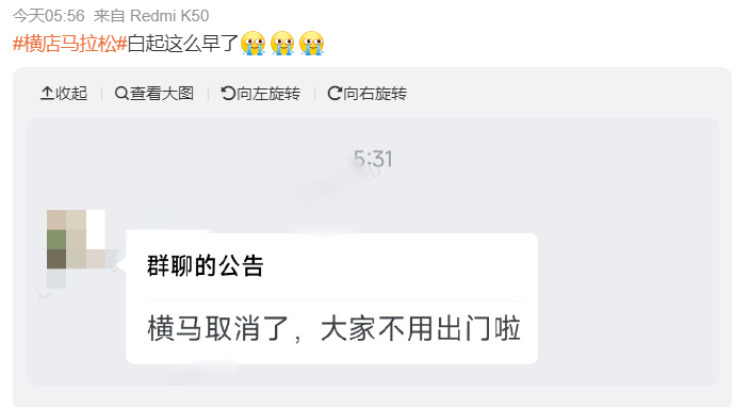The width and height of the screenshot is (750, 407).
Task: Click the last crying emoji
Action: [311, 43]
